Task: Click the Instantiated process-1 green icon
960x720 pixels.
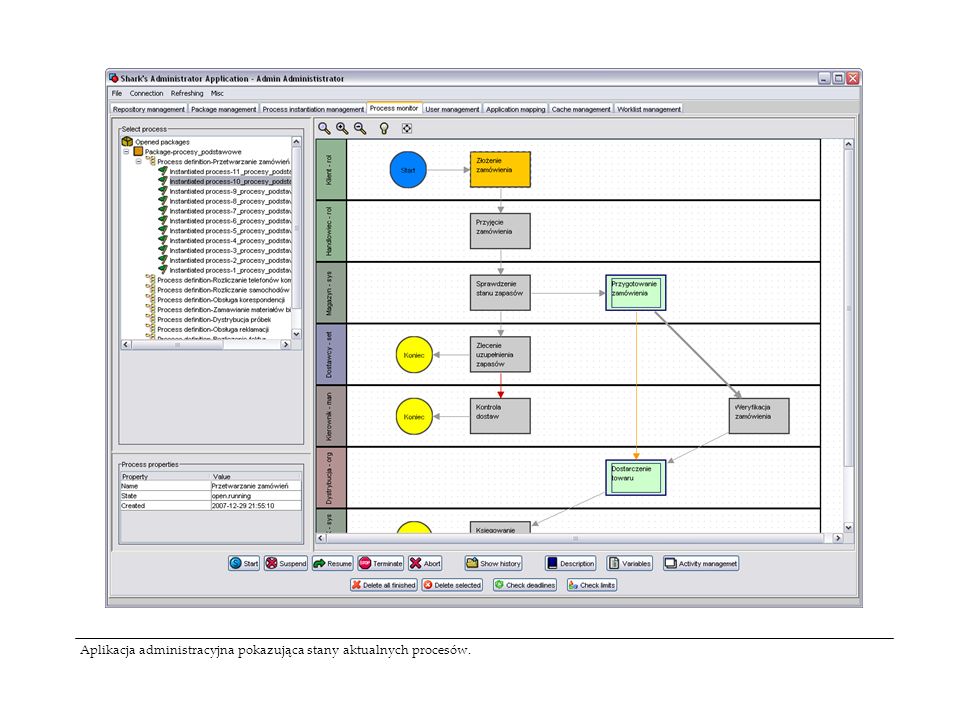Action: pos(163,269)
